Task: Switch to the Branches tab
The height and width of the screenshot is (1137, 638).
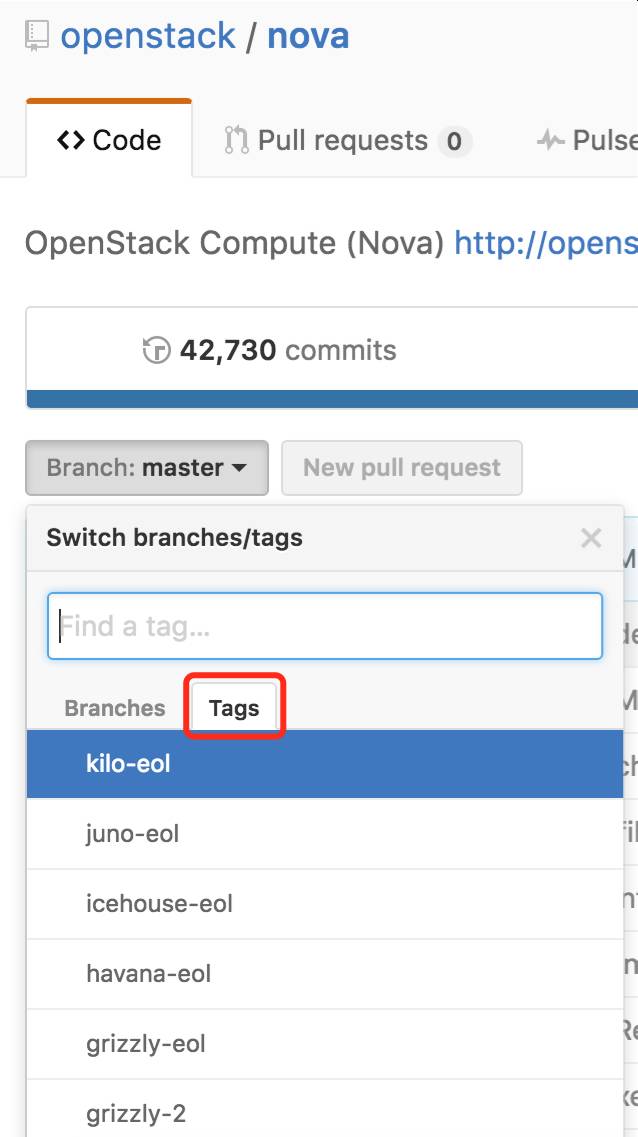Action: coord(115,708)
